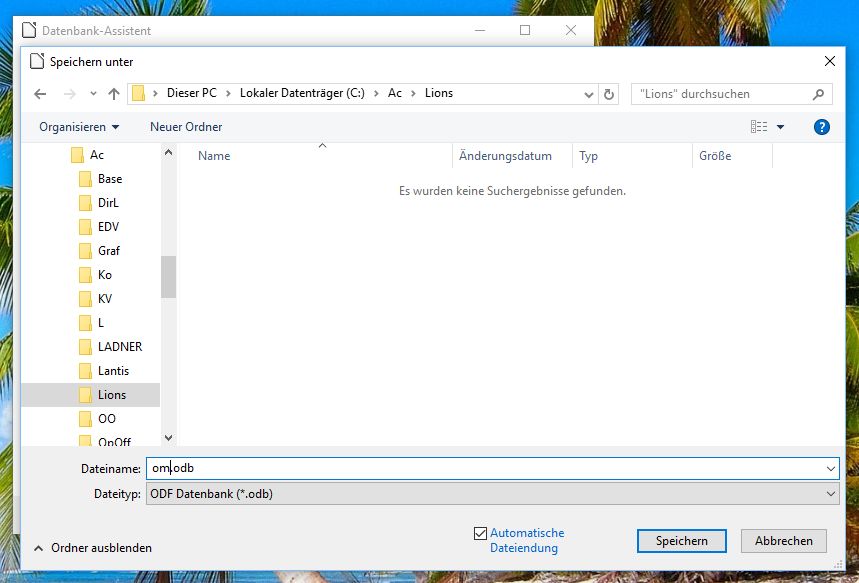Select the OO folder
Image resolution: width=859 pixels, height=583 pixels.
coord(98,419)
